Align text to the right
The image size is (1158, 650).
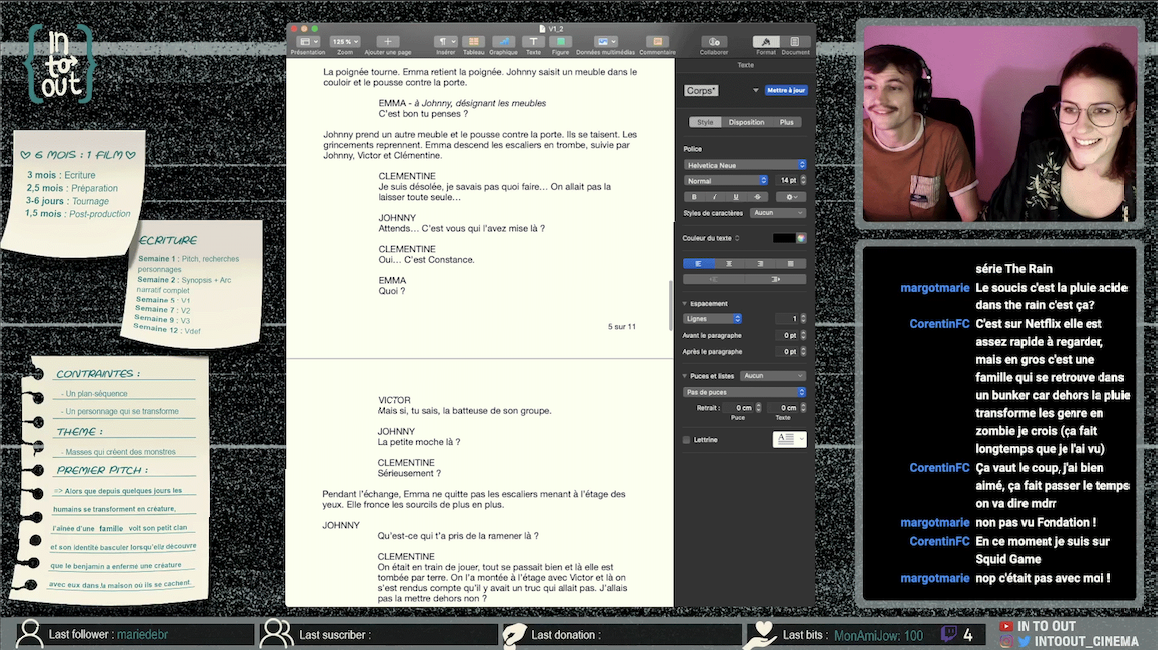[x=760, y=264]
